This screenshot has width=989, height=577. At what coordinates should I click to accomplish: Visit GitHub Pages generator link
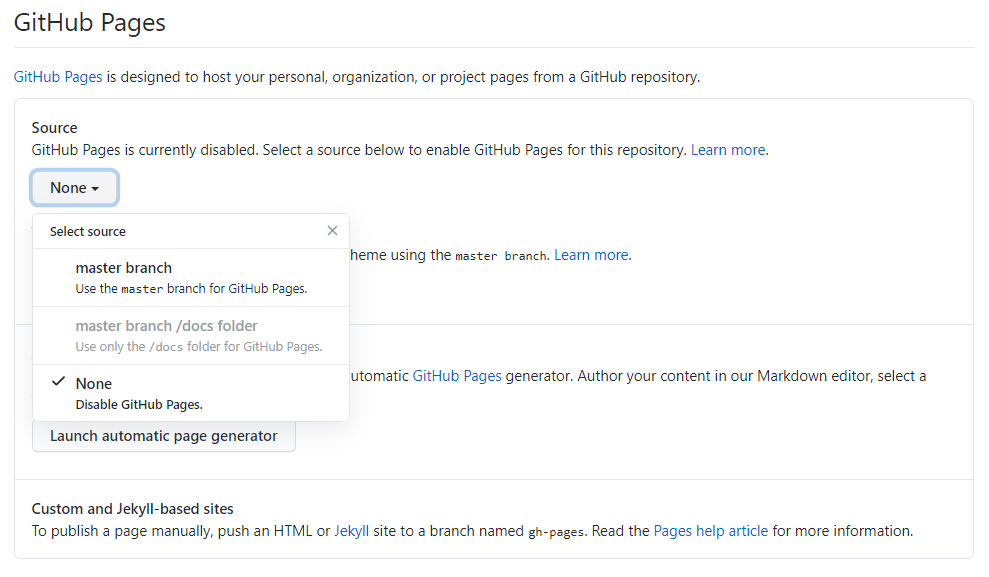tap(457, 376)
